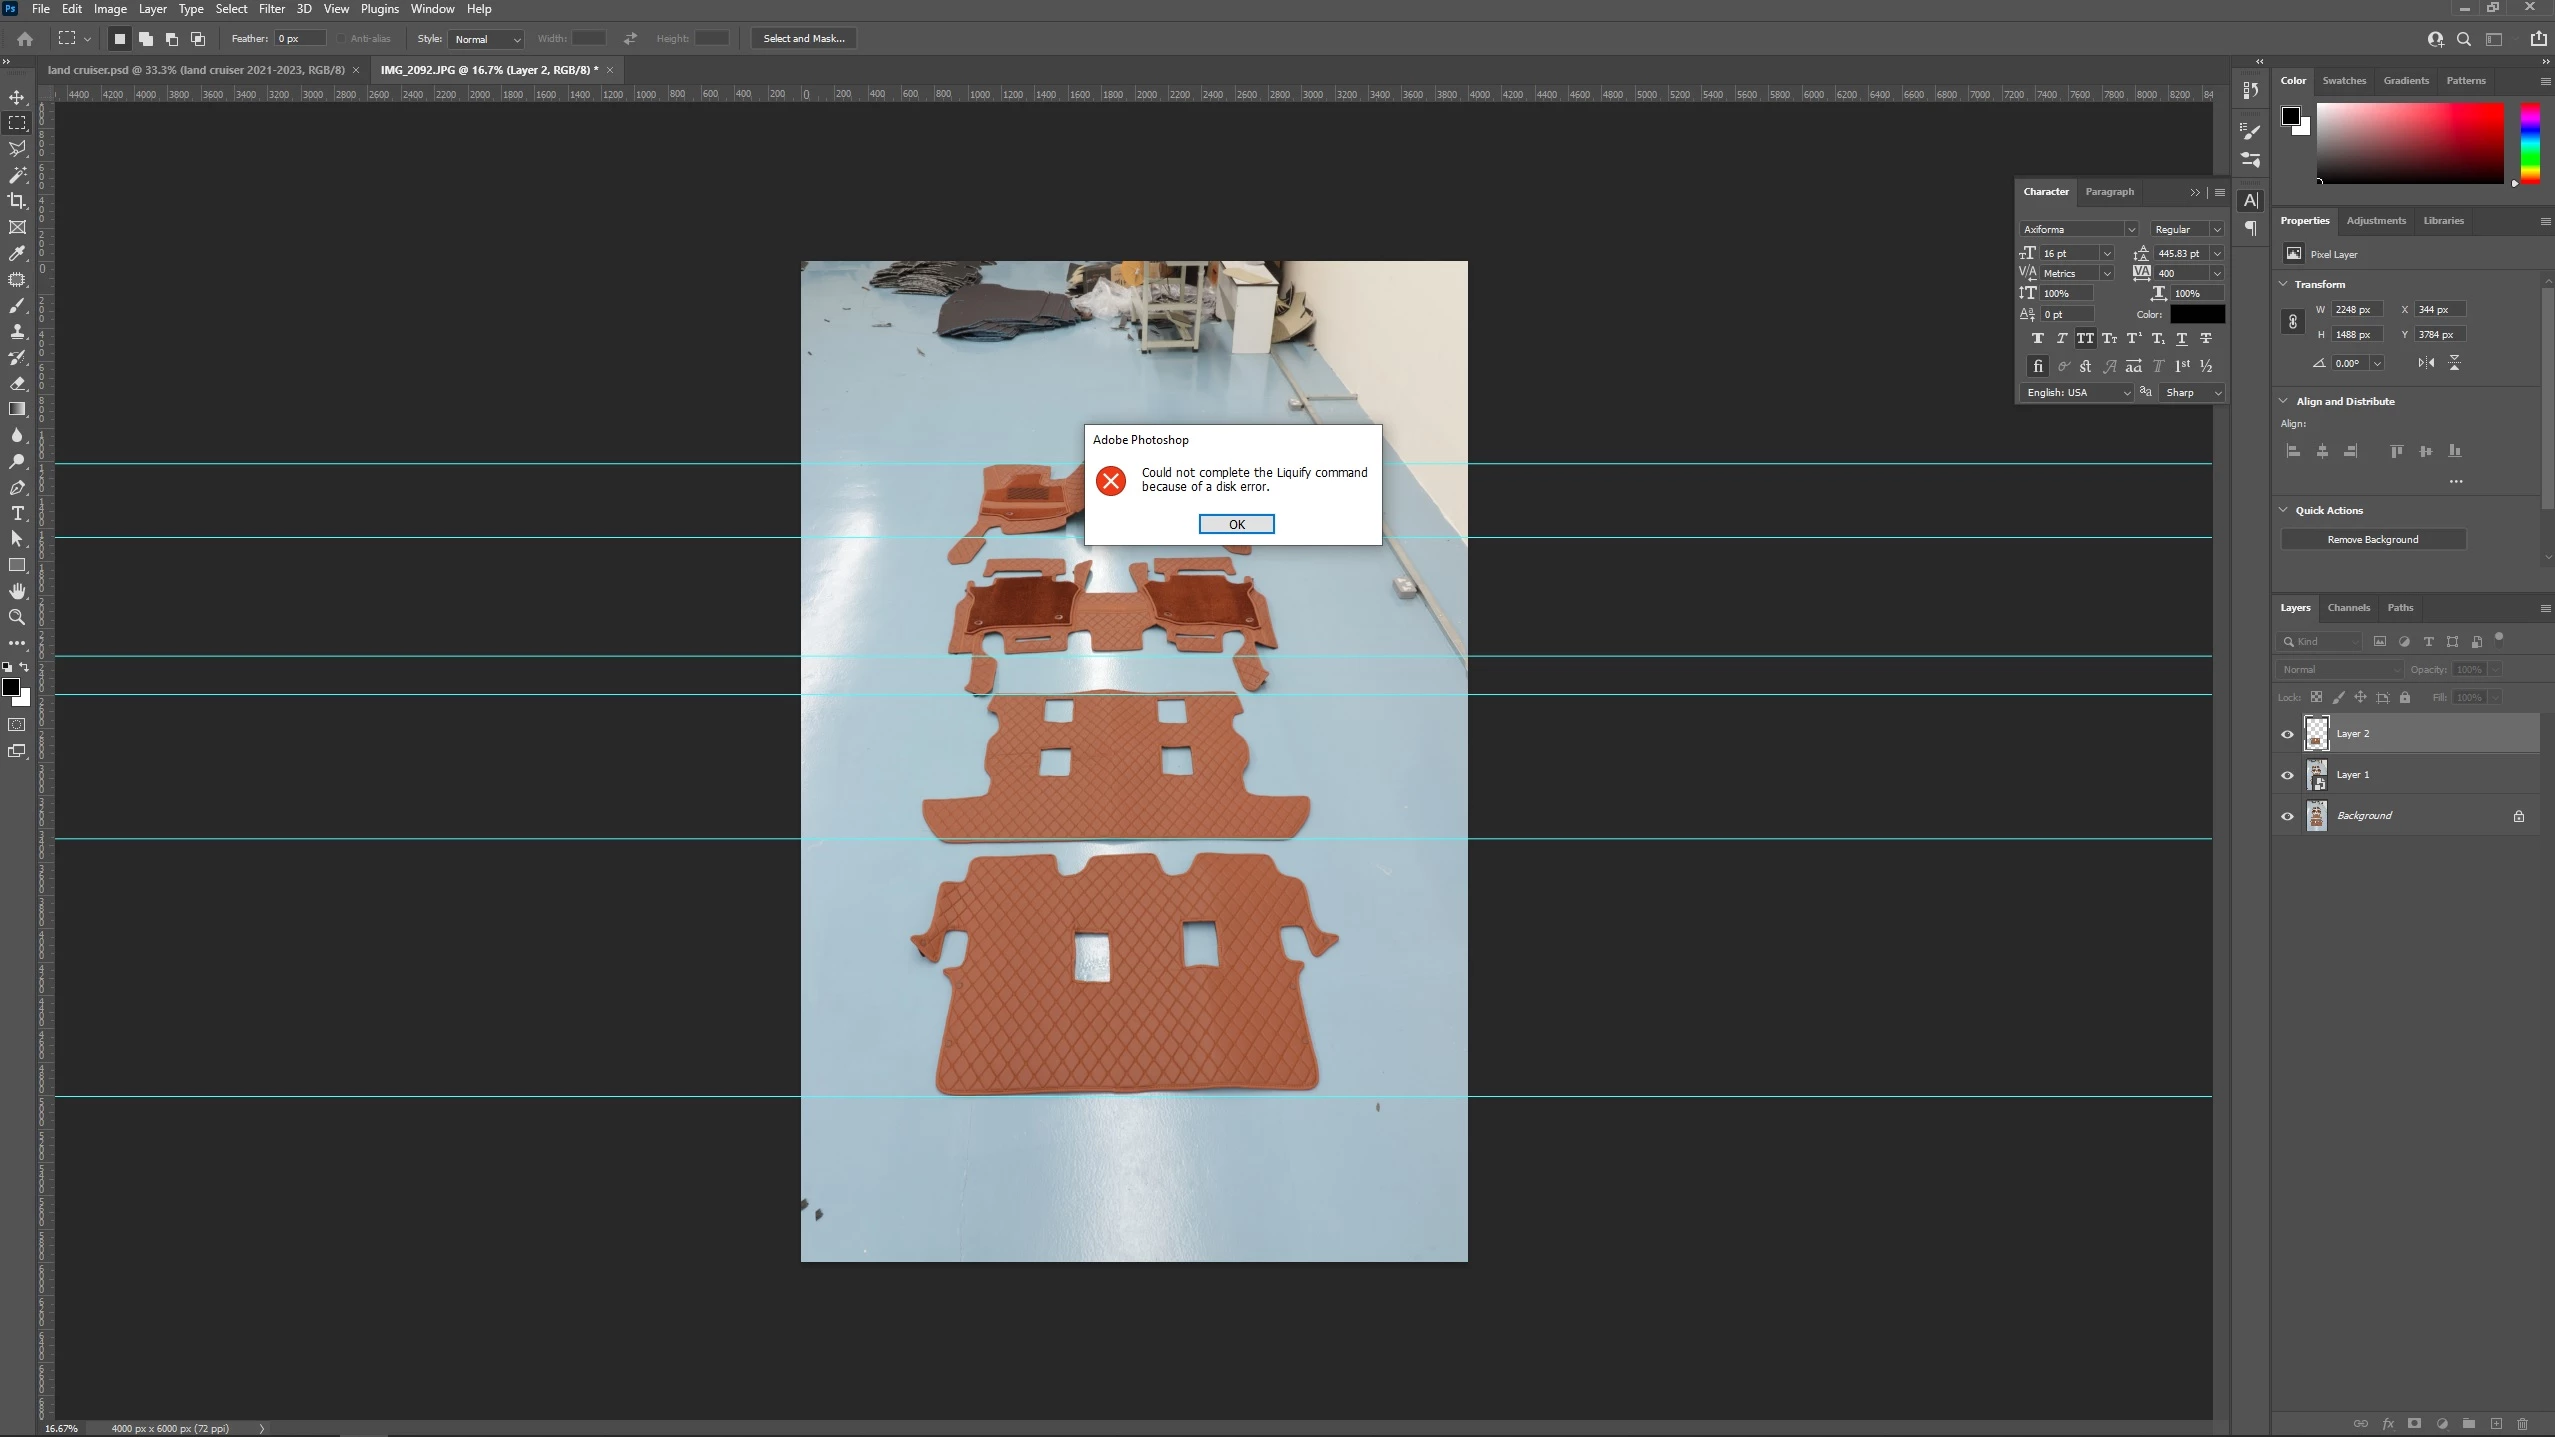
Task: Click the delete layer trash icon
Action: 2521,1423
